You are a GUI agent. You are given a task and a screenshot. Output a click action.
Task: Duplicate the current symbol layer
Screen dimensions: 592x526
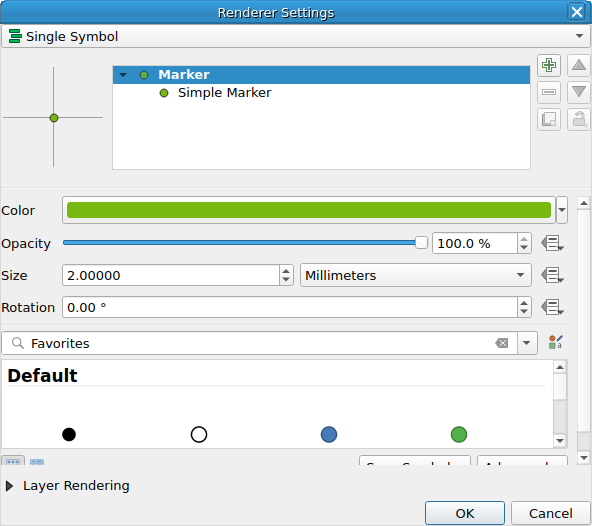point(549,120)
